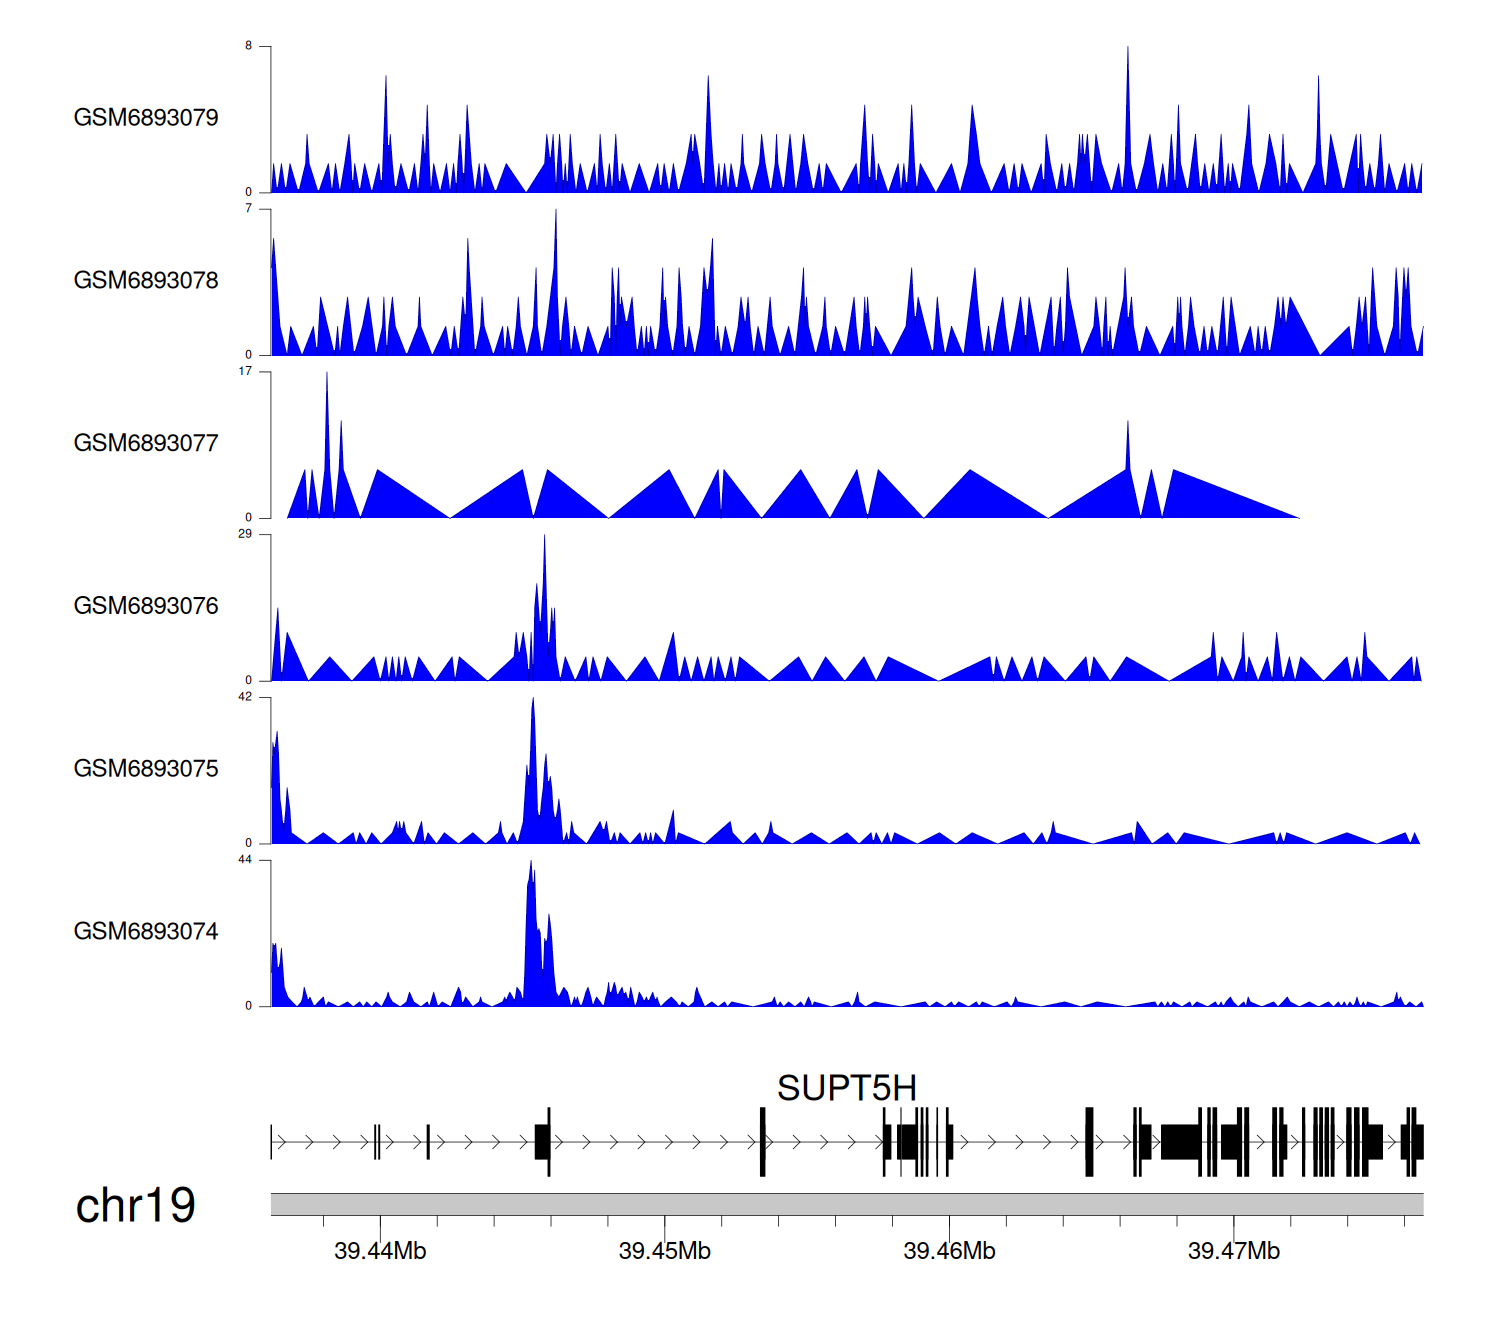Select the GSM6893074 track name

(x=146, y=932)
